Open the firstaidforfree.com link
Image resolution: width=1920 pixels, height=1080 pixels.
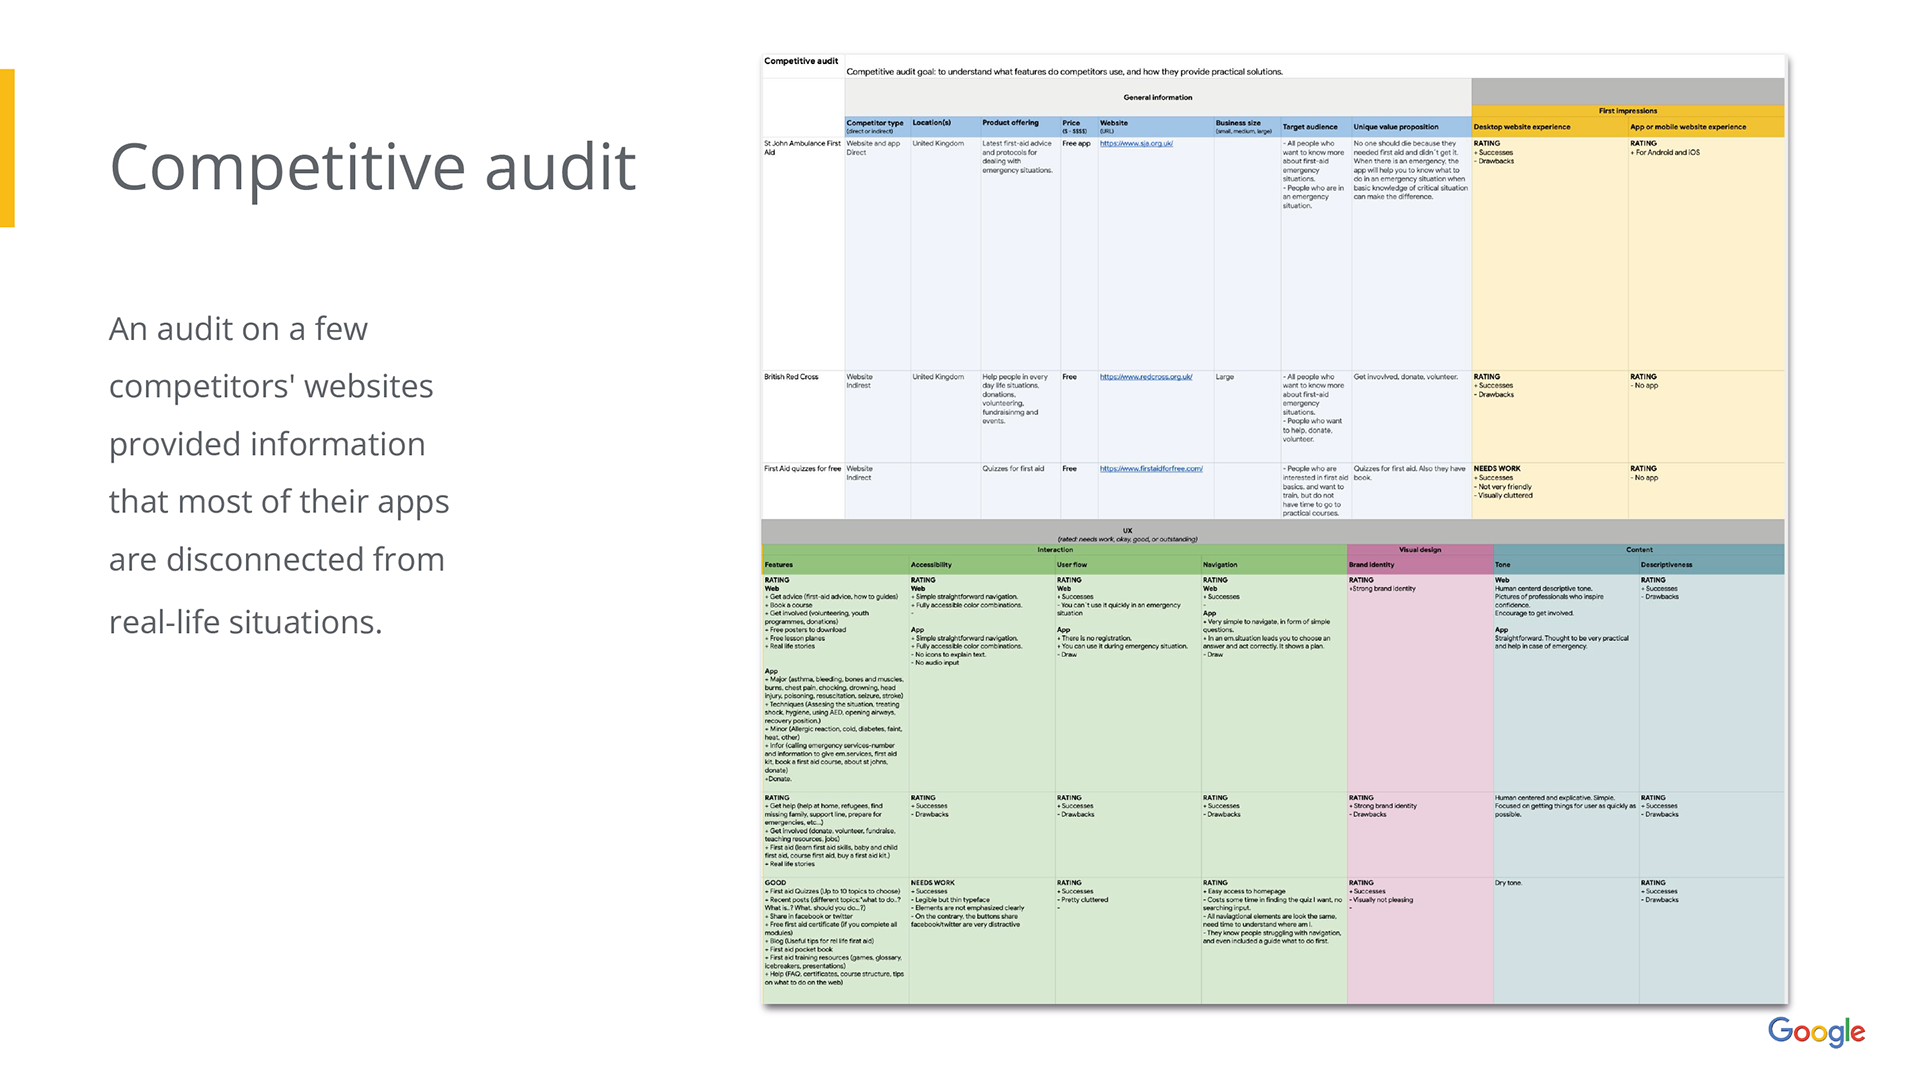pos(1150,469)
